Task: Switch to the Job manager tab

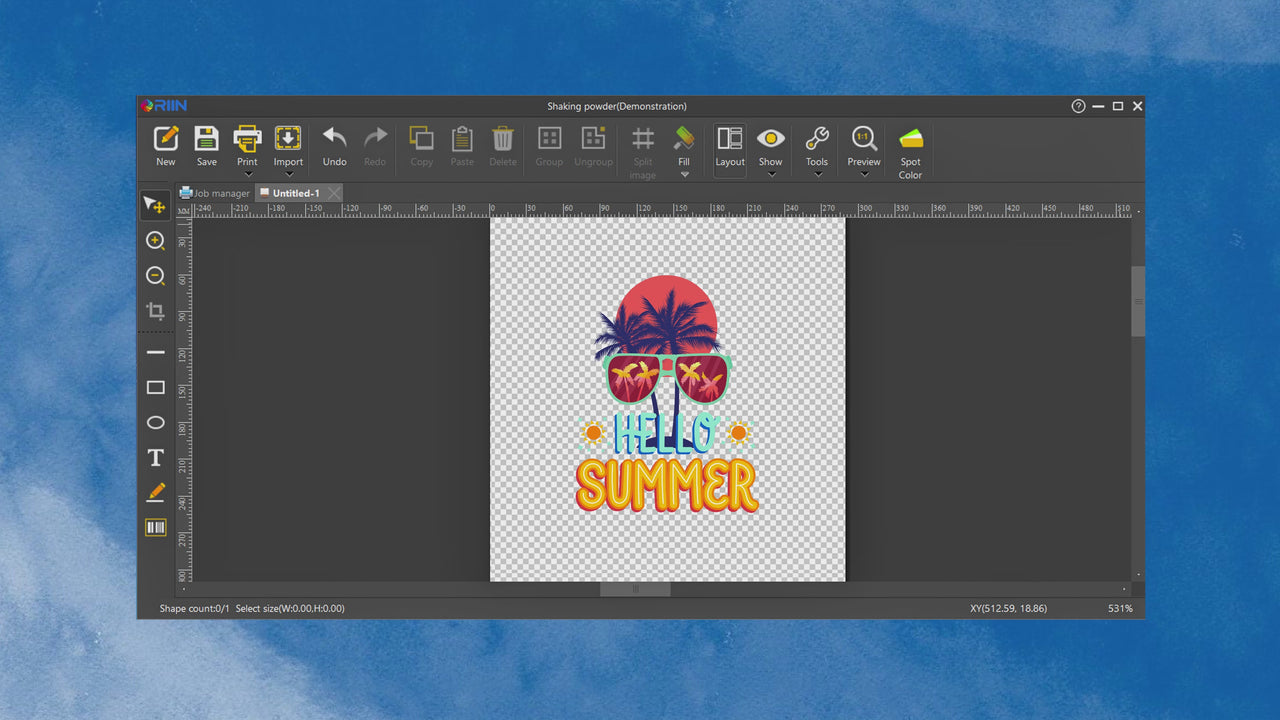Action: [x=215, y=193]
